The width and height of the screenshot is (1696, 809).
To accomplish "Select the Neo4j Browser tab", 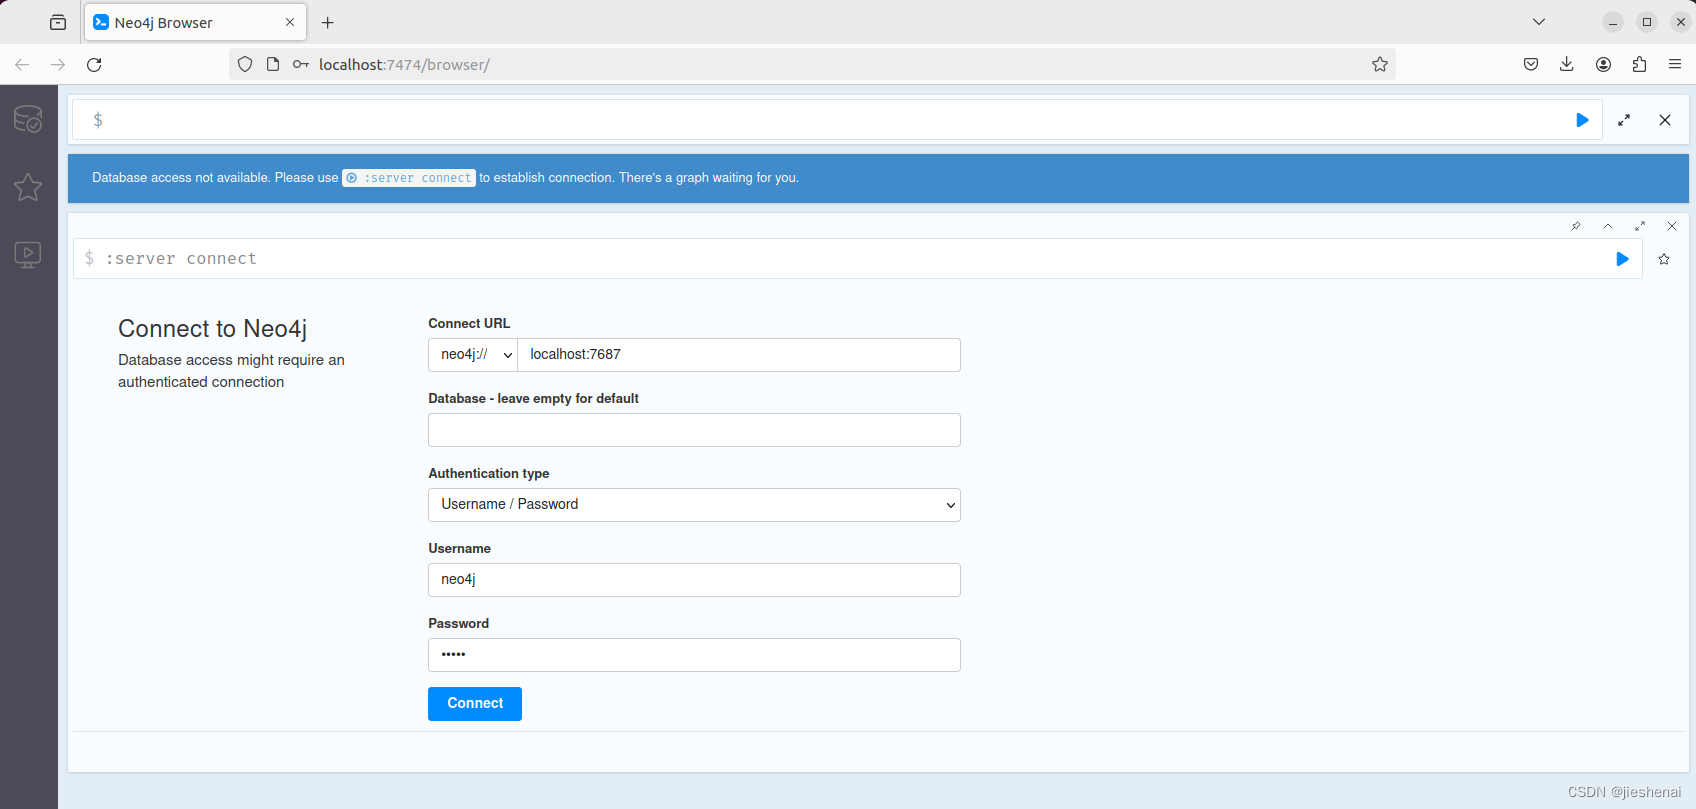I will click(x=195, y=22).
